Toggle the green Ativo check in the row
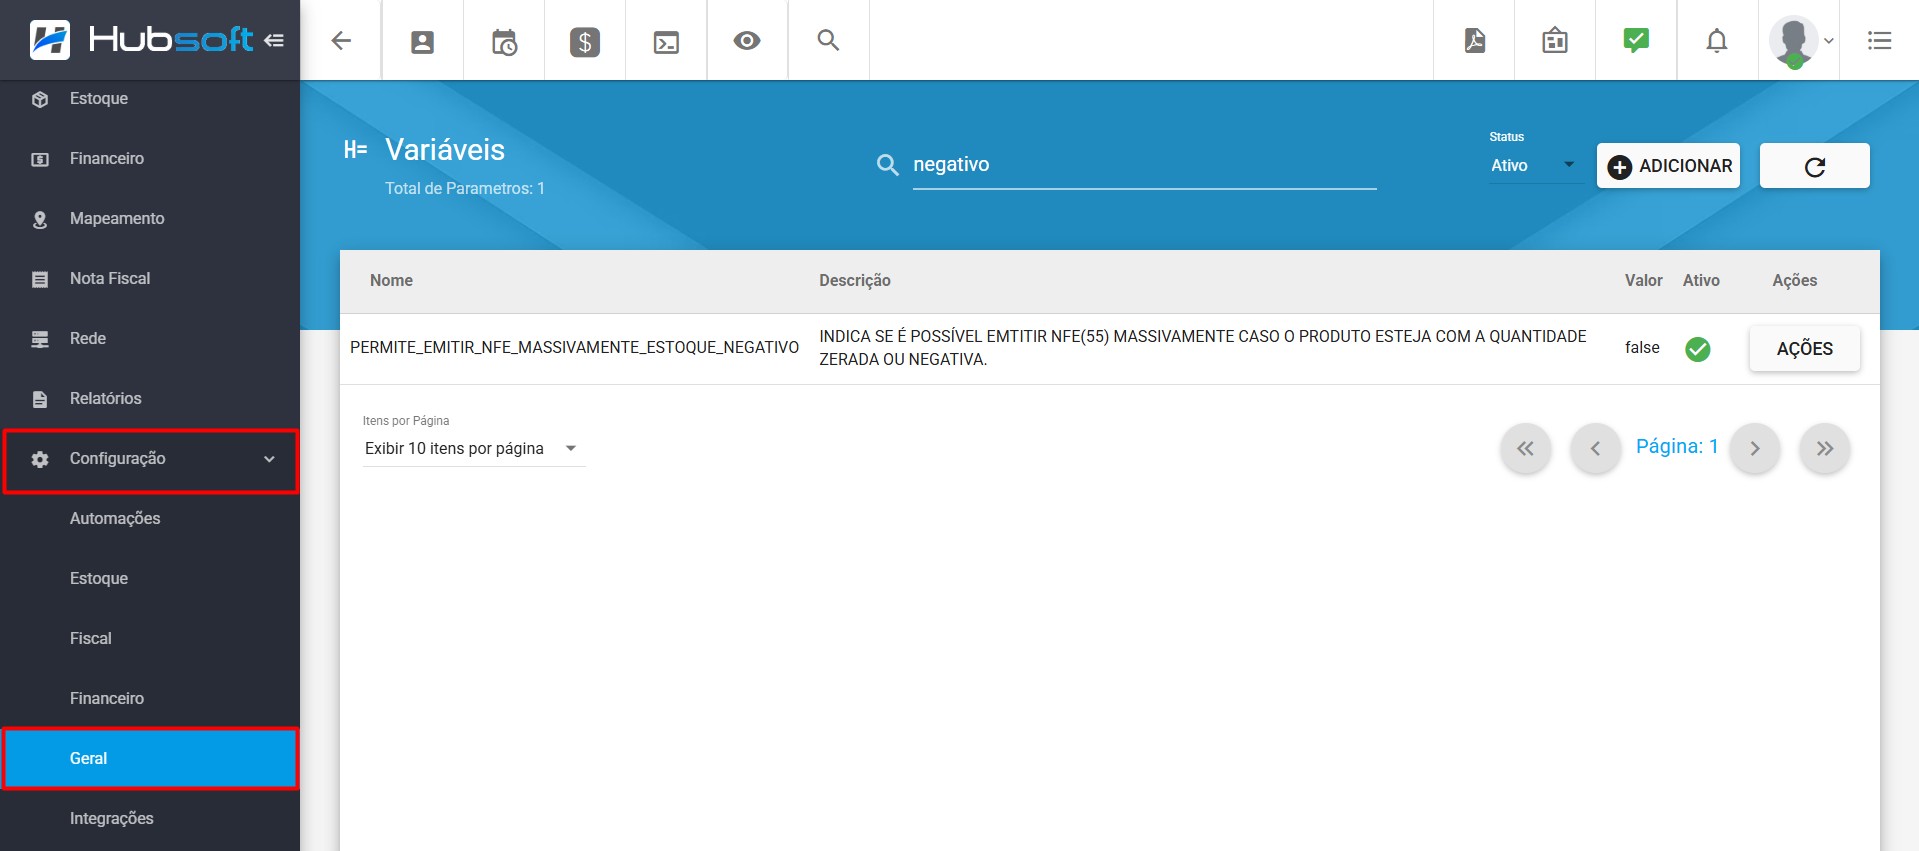Image resolution: width=1919 pixels, height=851 pixels. (x=1698, y=348)
